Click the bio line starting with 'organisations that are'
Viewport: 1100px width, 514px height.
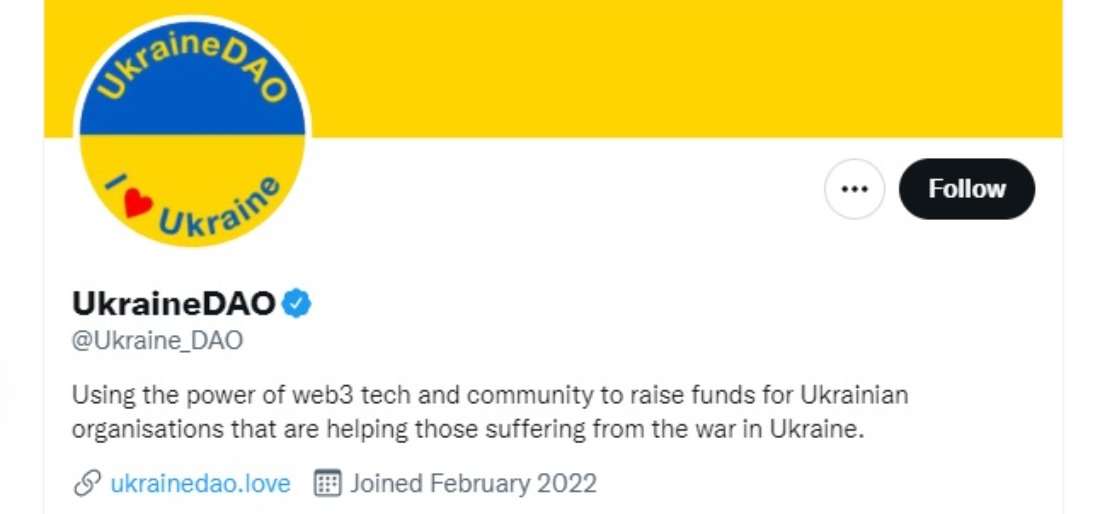coord(468,428)
